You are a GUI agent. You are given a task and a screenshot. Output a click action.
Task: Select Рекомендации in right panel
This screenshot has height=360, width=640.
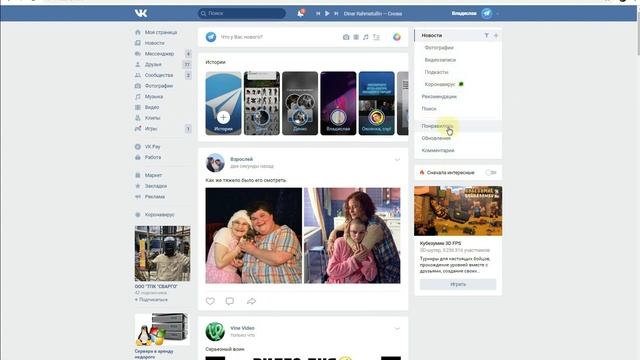click(x=439, y=97)
